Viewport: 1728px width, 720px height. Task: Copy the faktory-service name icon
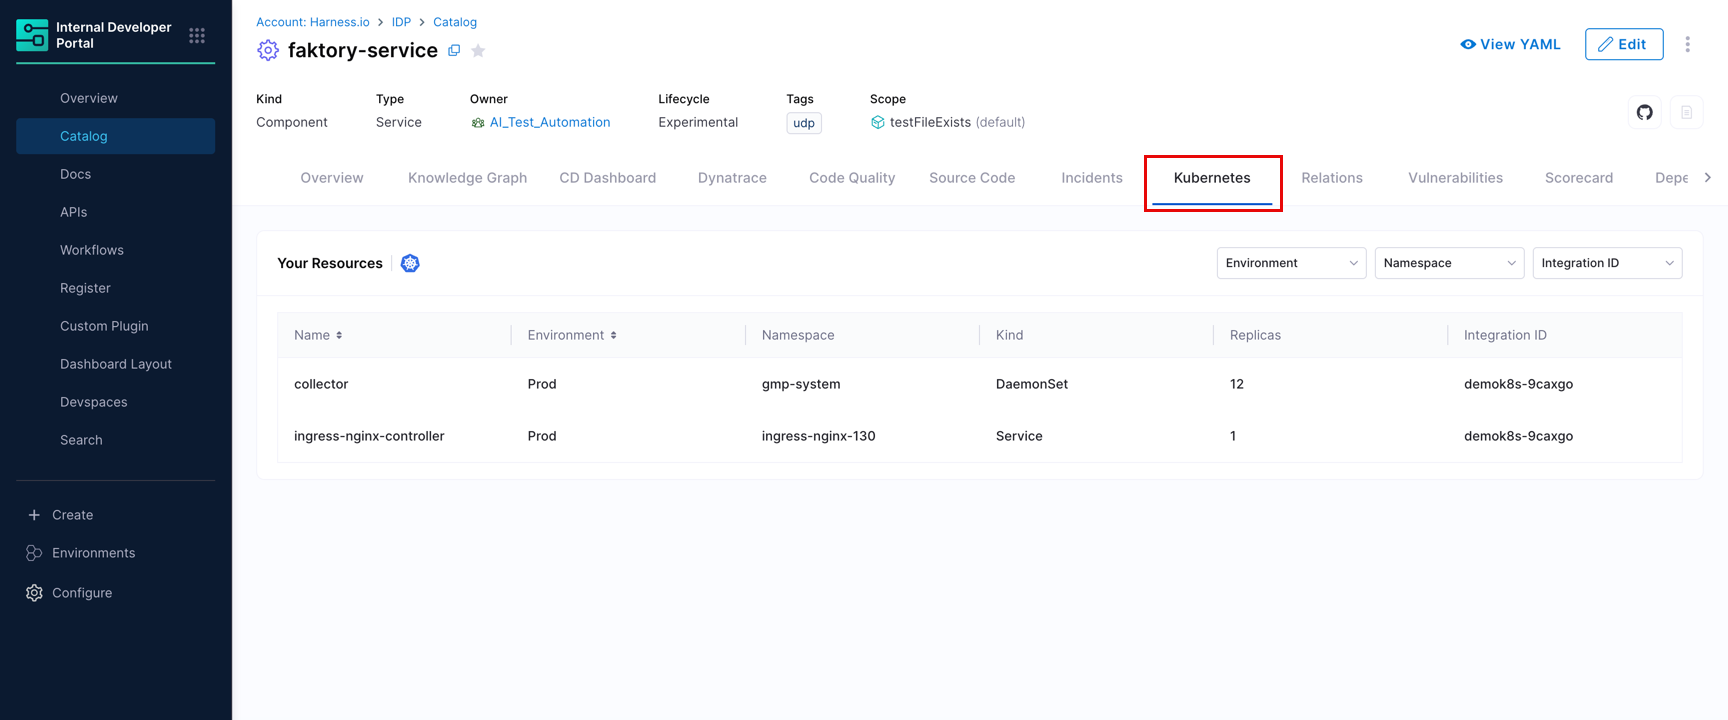(454, 50)
